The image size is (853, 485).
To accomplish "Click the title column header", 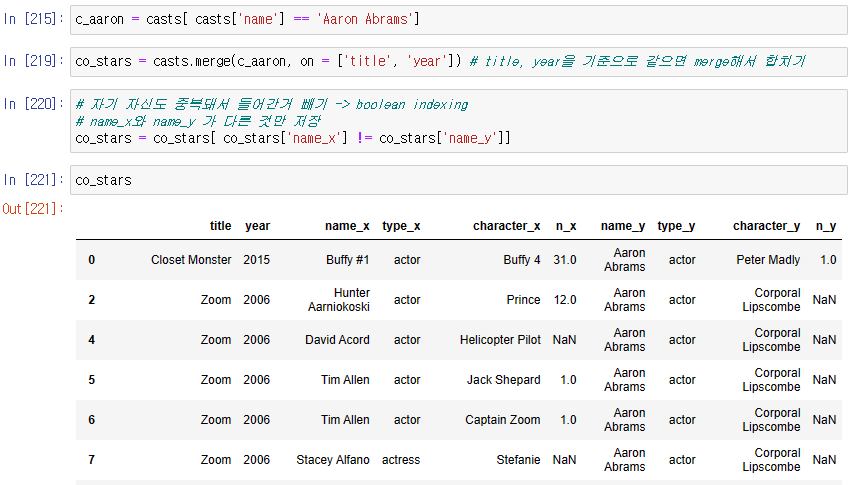I will (x=220, y=226).
